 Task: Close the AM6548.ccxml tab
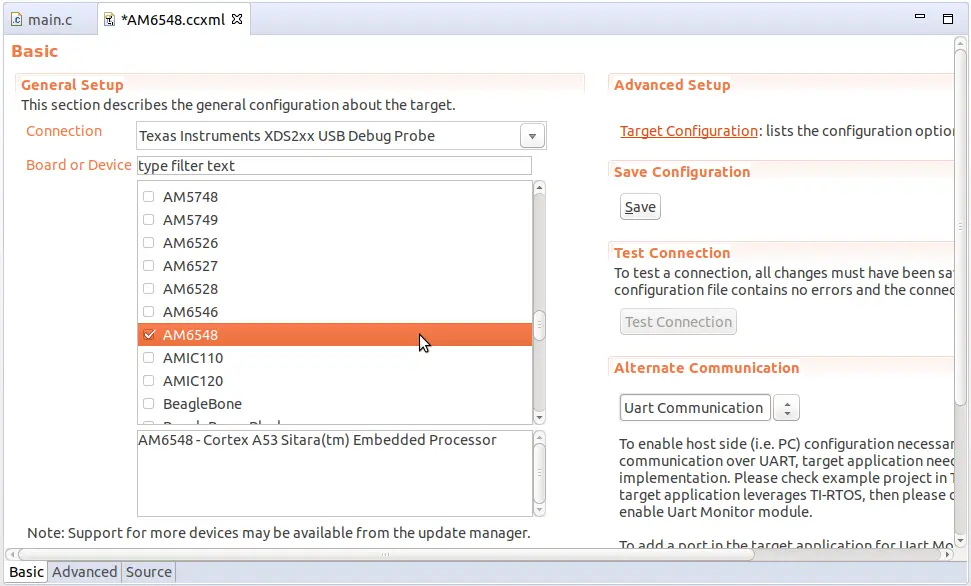(237, 19)
